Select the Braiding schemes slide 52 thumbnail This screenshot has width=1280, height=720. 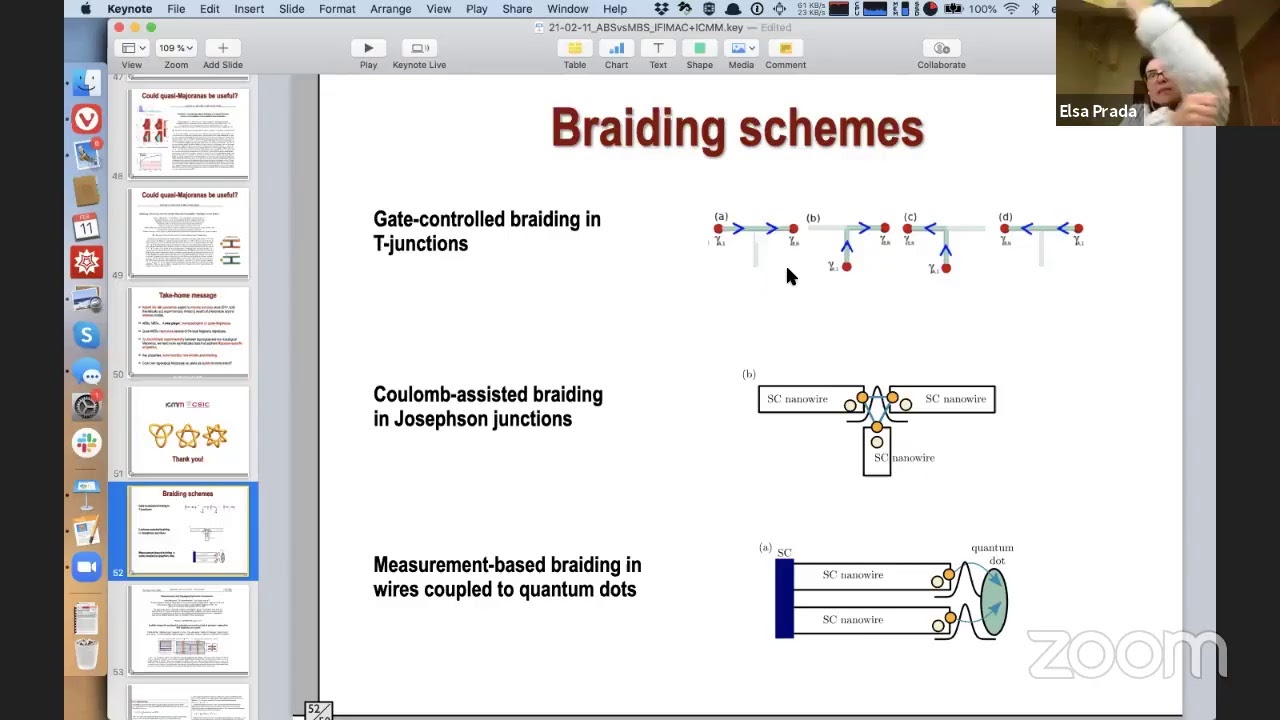click(188, 531)
